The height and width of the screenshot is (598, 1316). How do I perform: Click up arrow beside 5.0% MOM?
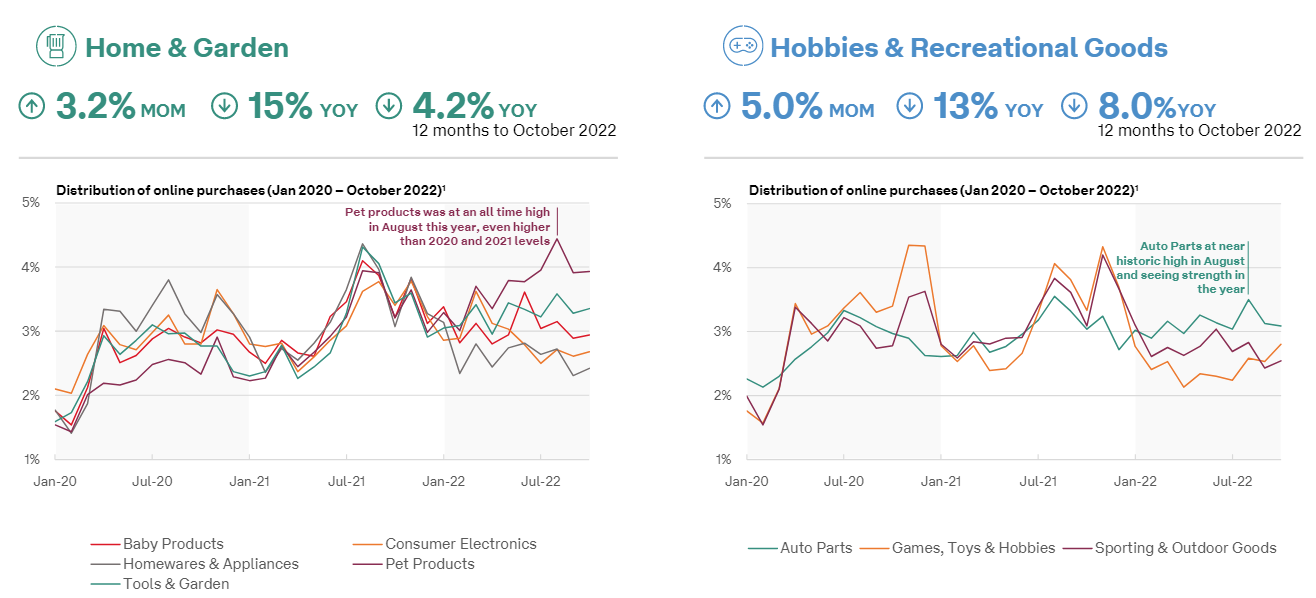pyautogui.click(x=717, y=106)
